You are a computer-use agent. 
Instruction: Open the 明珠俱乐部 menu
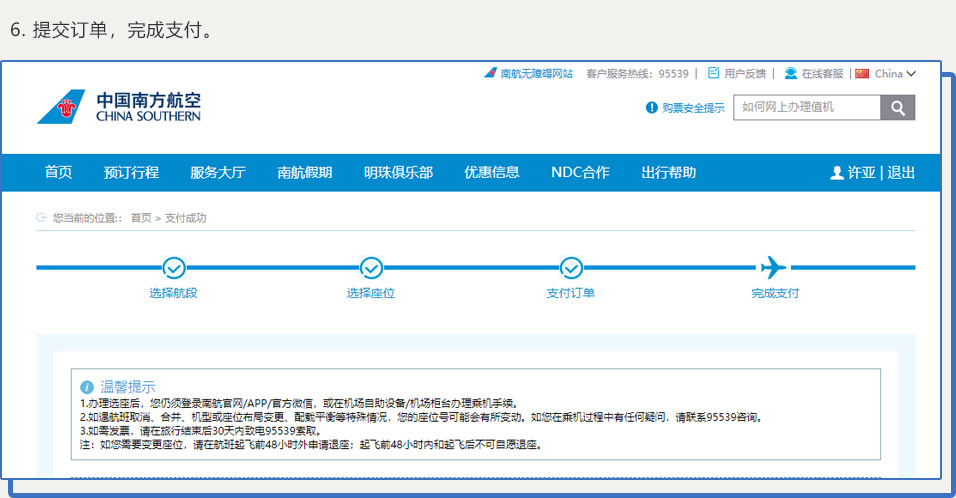[398, 172]
